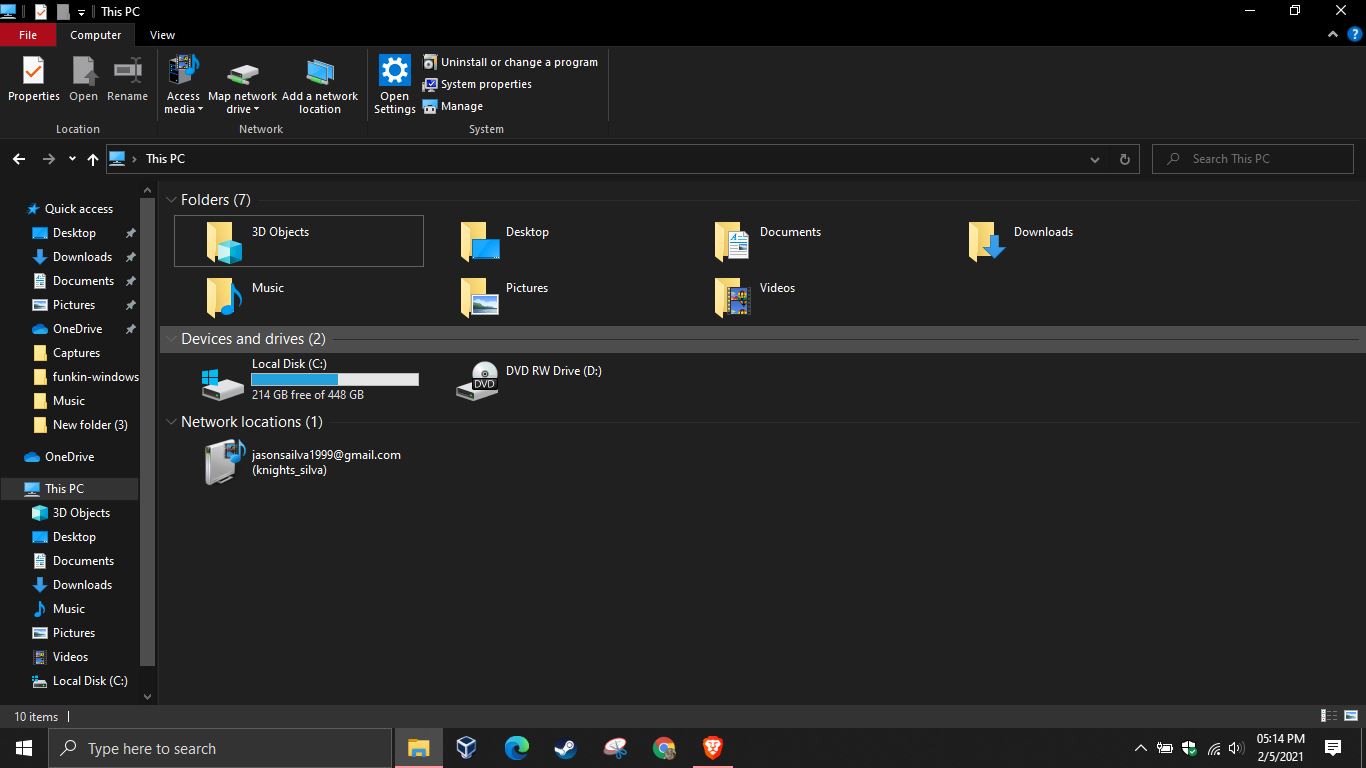Select the Desktop folder in Folders group

point(505,241)
